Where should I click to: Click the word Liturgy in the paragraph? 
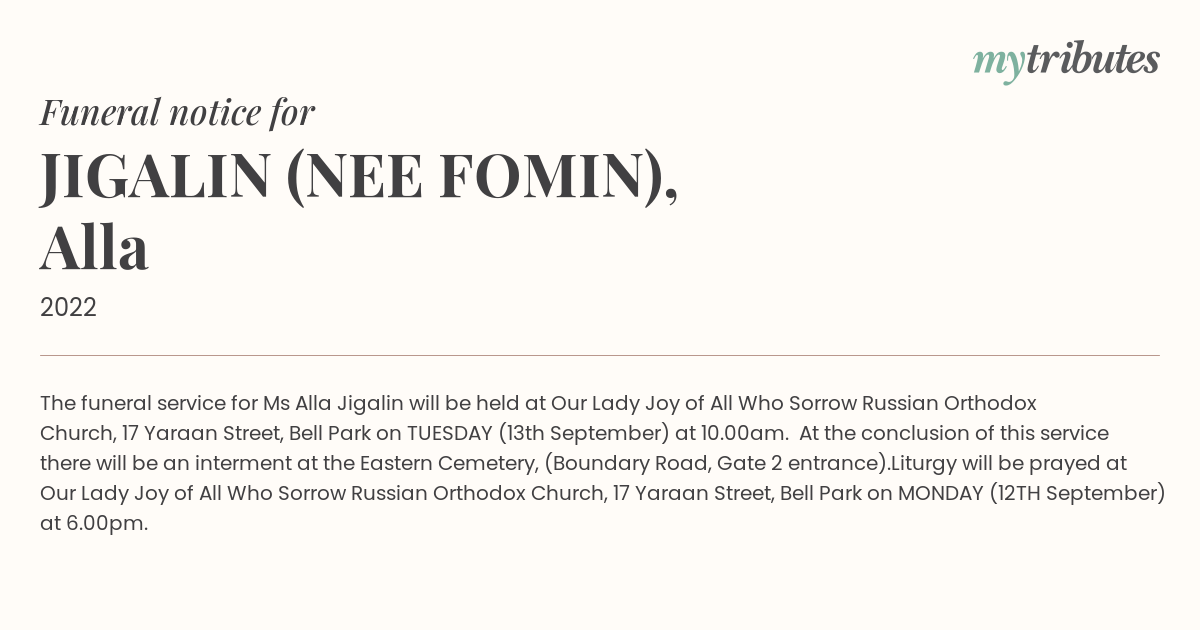tap(922, 464)
